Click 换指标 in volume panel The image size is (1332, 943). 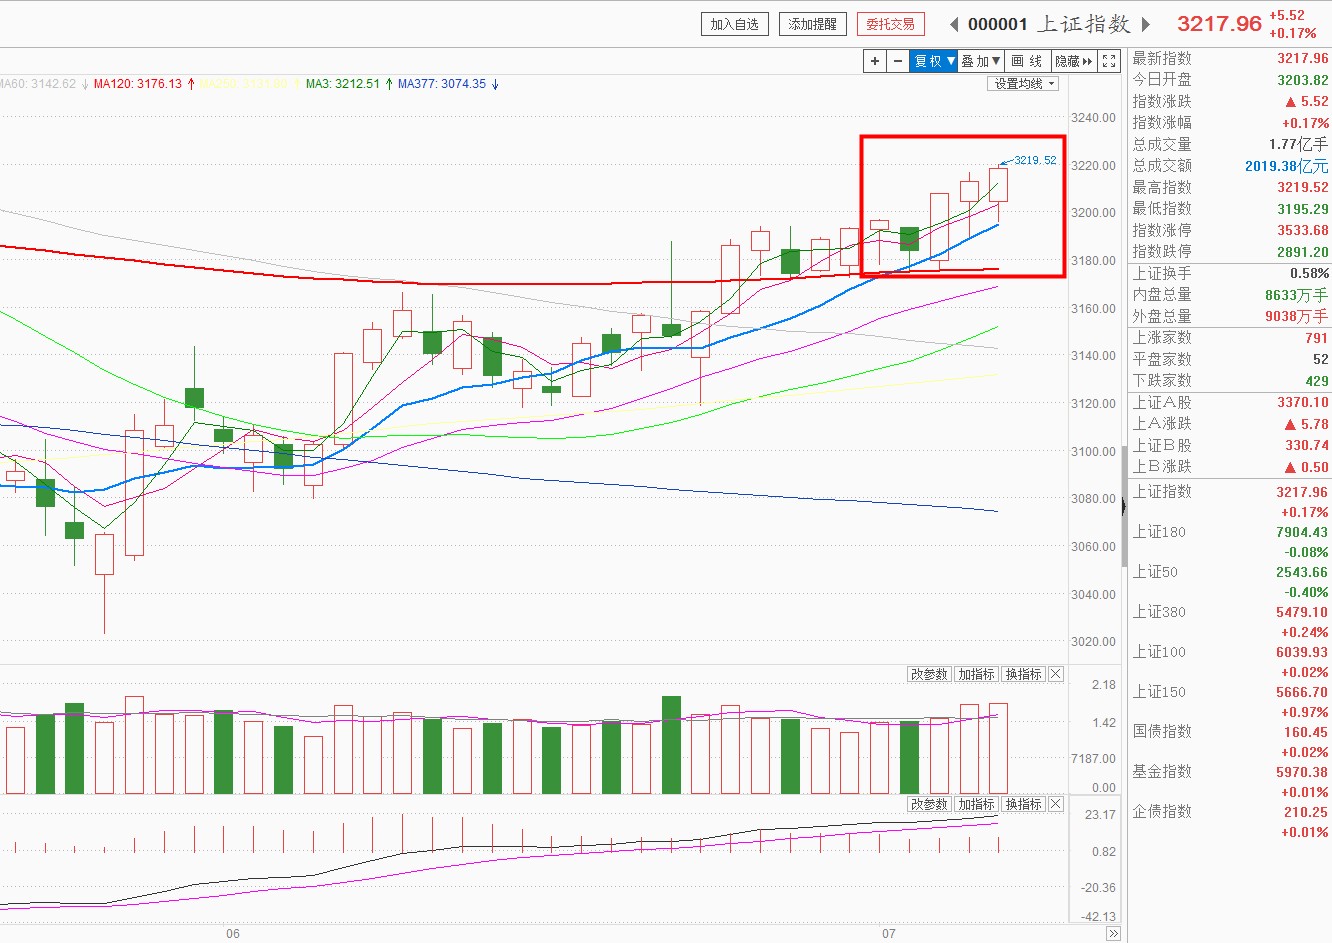click(1023, 674)
